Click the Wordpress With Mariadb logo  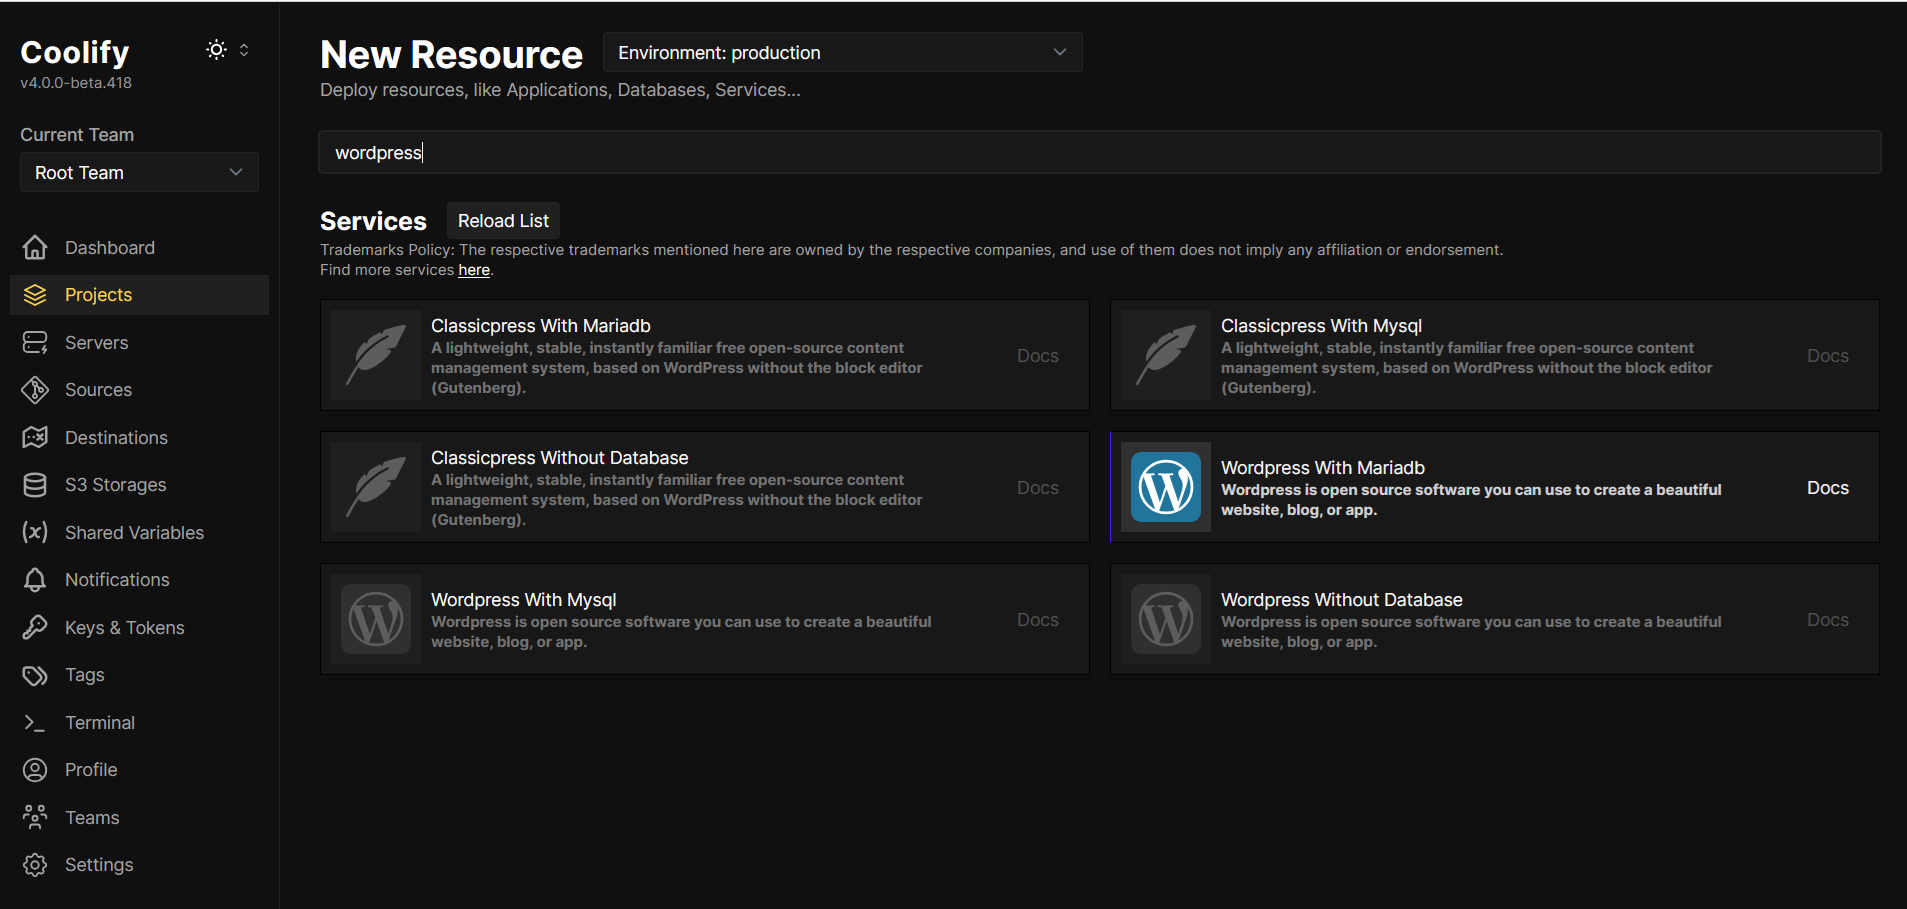coord(1166,487)
